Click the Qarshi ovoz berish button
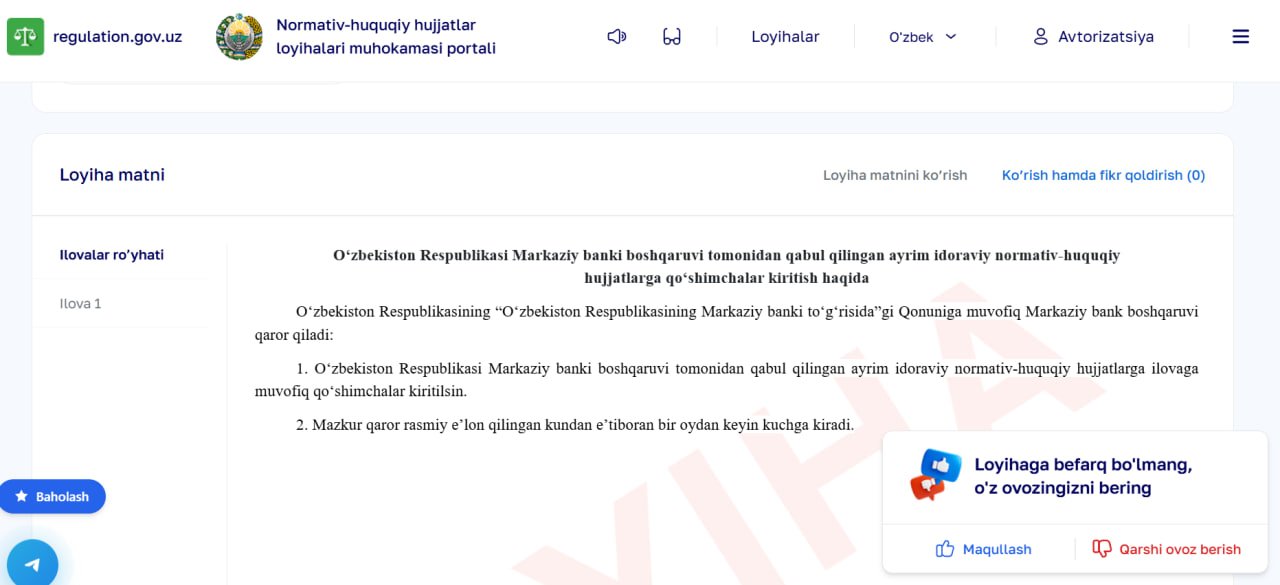 pos(1166,549)
